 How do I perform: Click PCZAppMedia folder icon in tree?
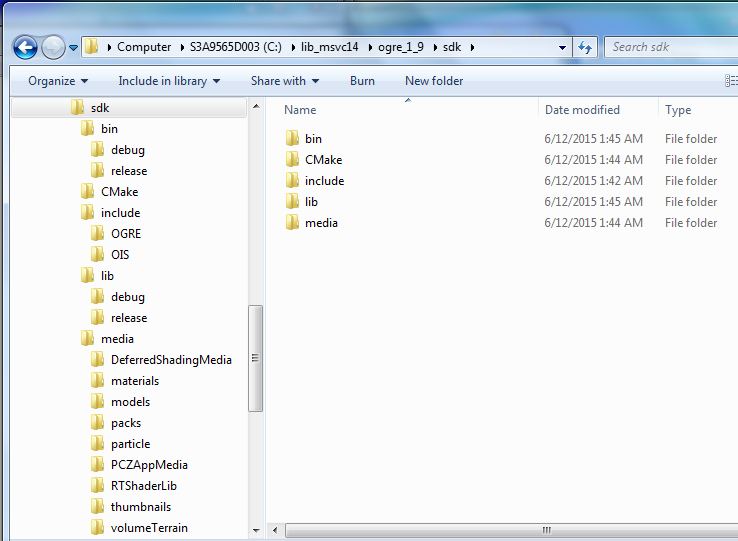[x=97, y=465]
